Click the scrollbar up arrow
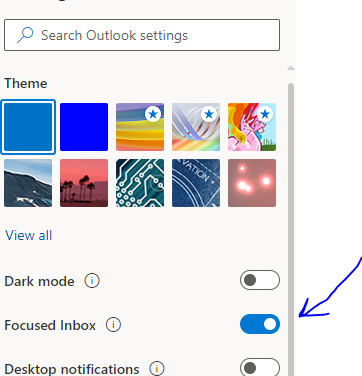 [x=291, y=68]
